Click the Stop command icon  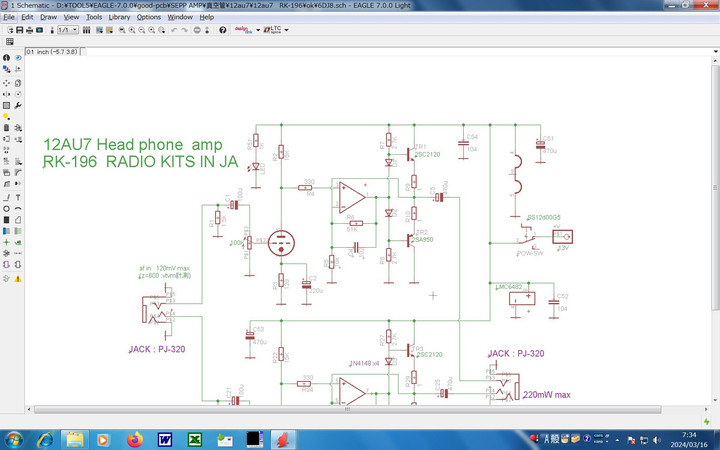click(x=197, y=30)
